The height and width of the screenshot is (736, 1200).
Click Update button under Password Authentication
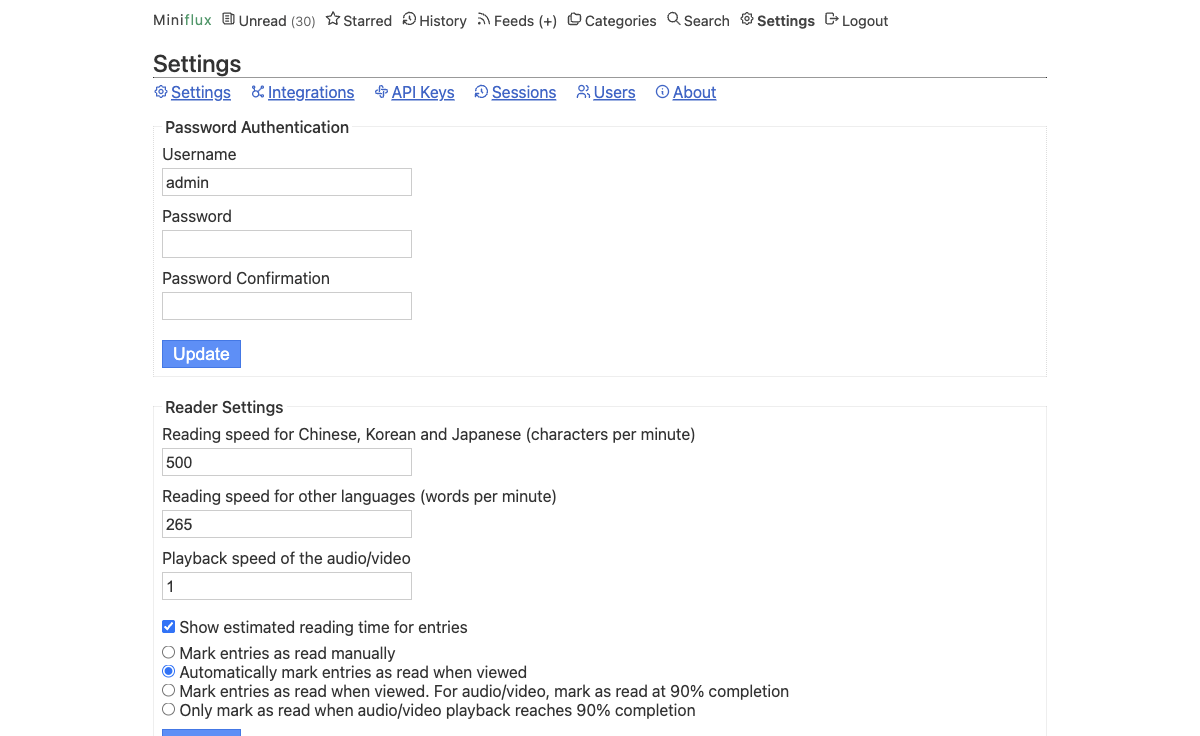point(201,354)
